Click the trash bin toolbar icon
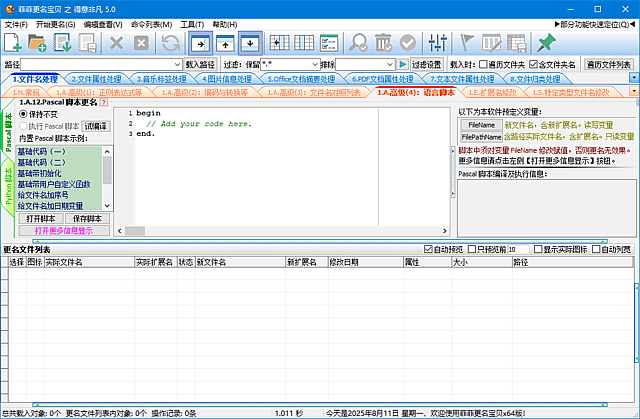The width and height of the screenshot is (640, 419). tap(381, 42)
